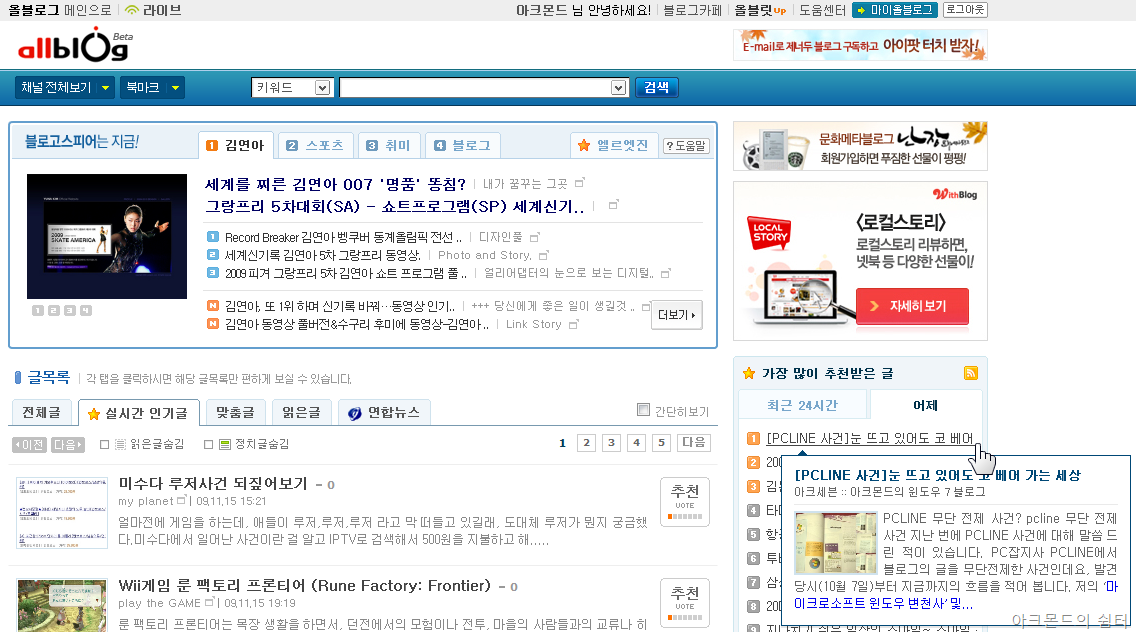The image size is (1136, 632).
Task: Show slide 1 of the featured image pager
Action: tap(38, 310)
